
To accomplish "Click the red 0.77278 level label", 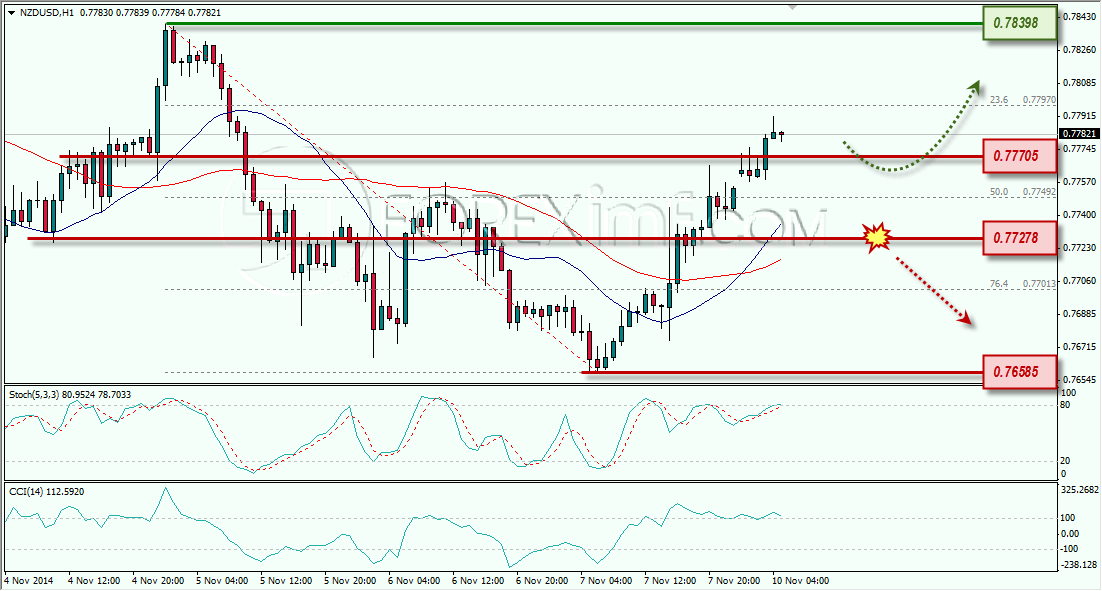I will (x=1019, y=238).
